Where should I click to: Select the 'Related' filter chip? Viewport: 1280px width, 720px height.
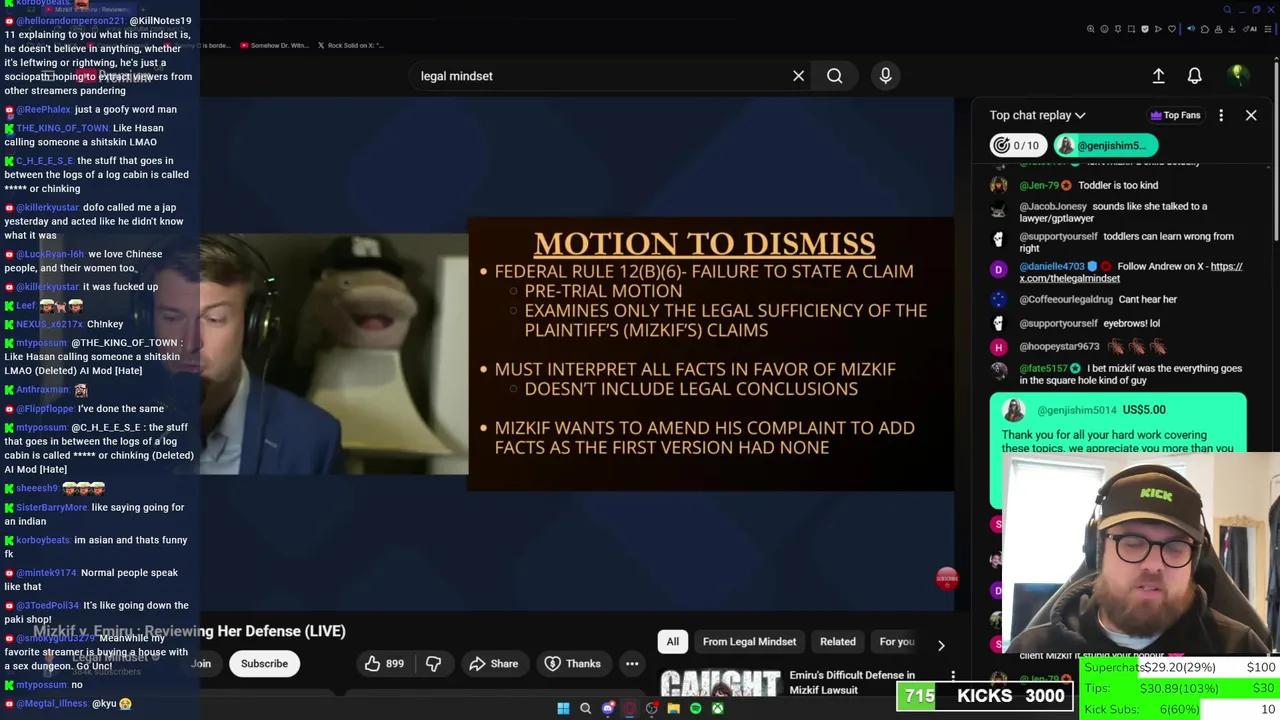pyautogui.click(x=838, y=642)
